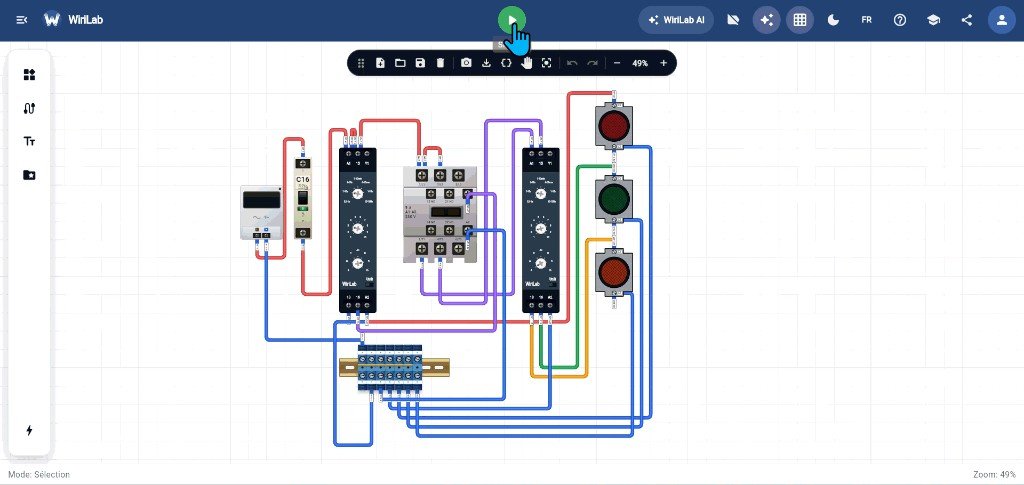Open the user account menu
1024x485 pixels.
(1001, 20)
